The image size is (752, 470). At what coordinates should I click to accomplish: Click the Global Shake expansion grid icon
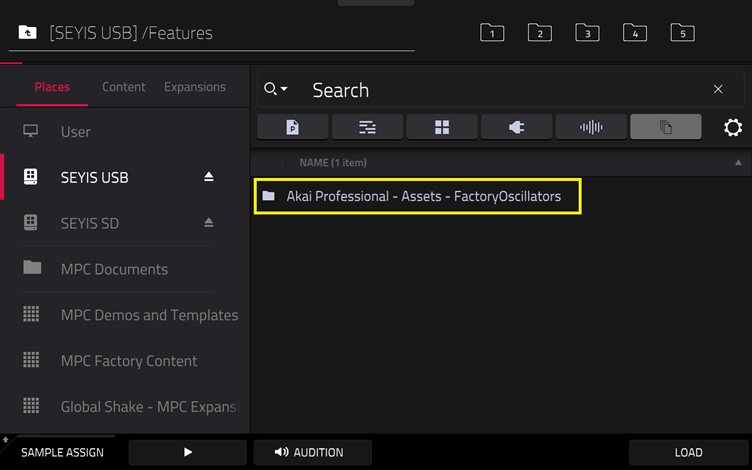31,406
